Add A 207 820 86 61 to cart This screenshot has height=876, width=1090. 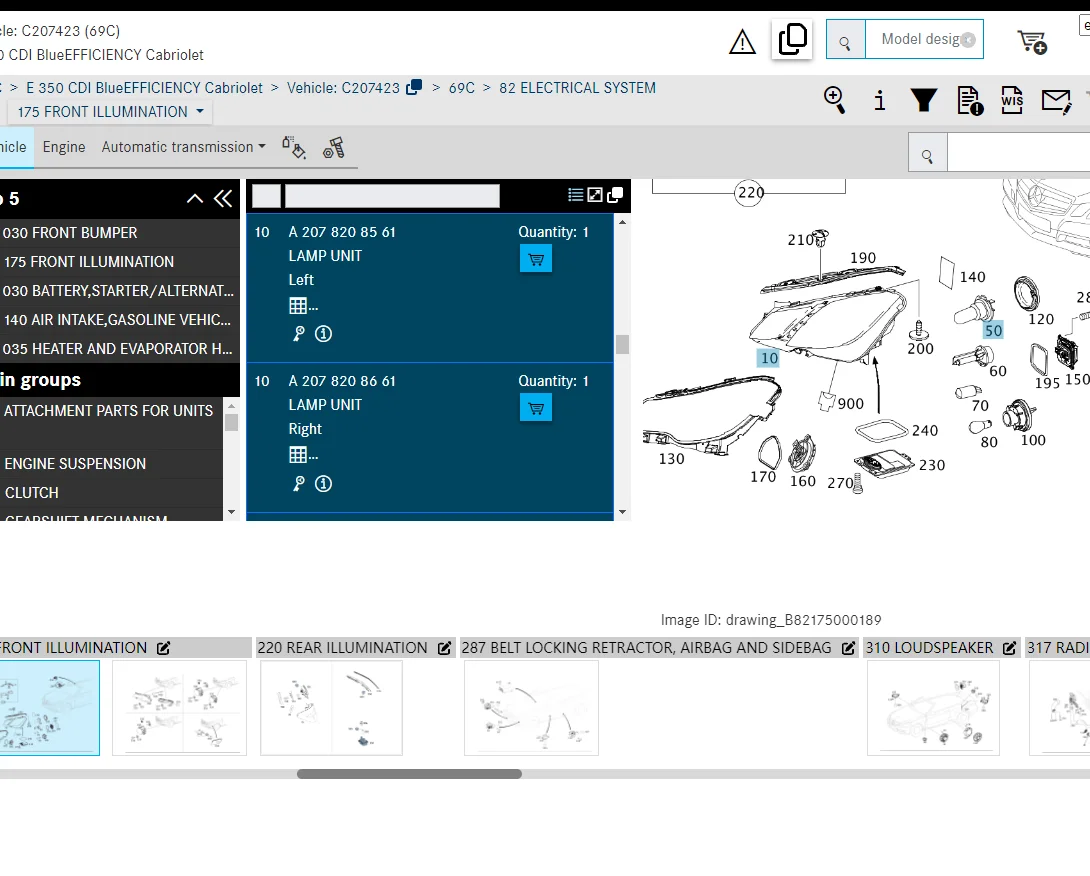coord(536,407)
